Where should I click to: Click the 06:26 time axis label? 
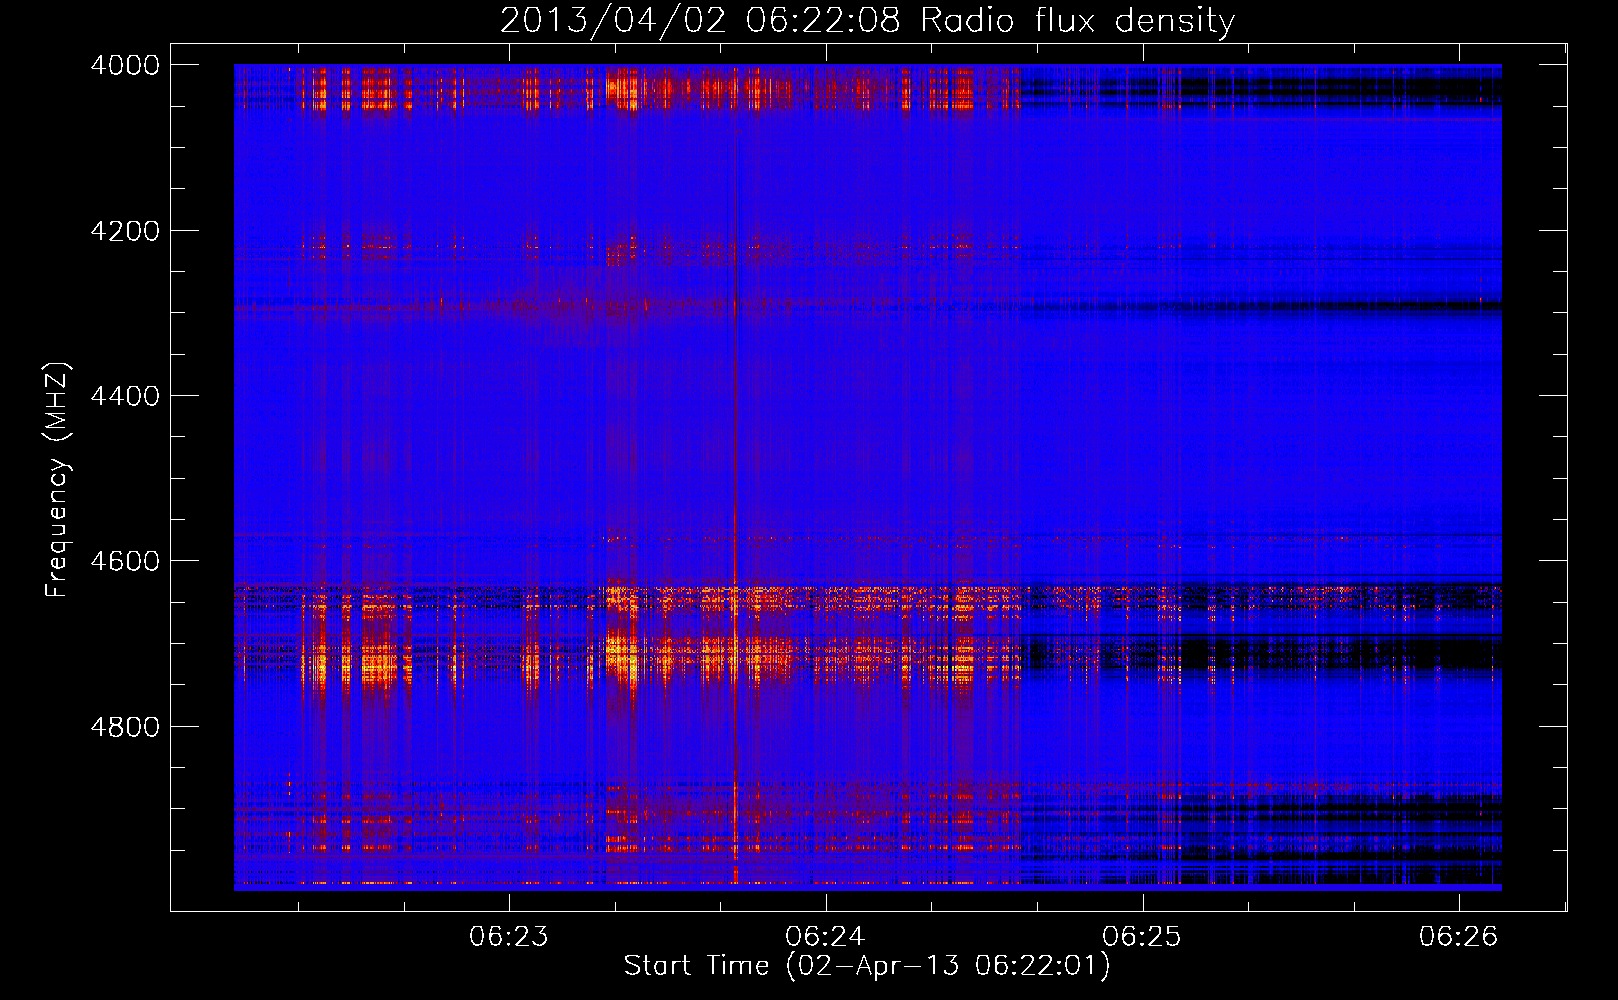pyautogui.click(x=1459, y=936)
